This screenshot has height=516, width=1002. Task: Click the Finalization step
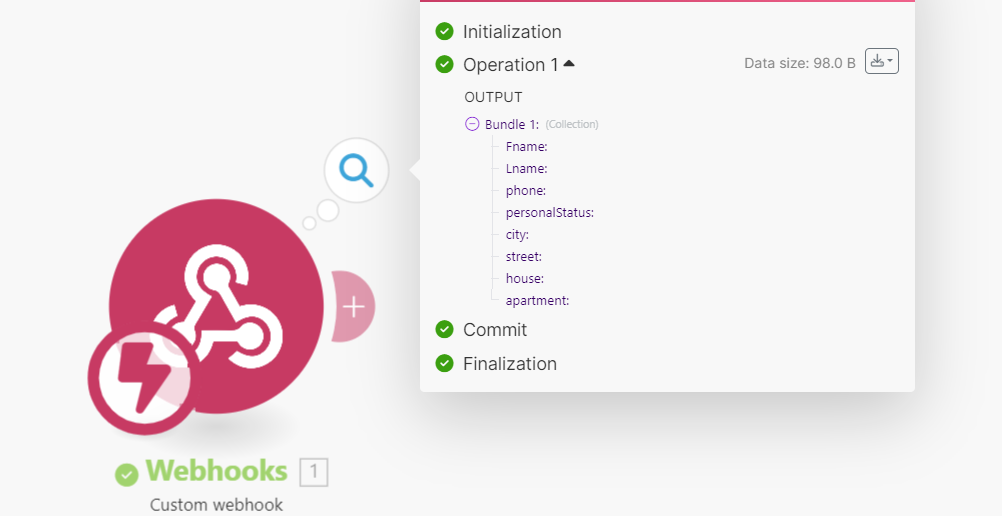tap(509, 363)
